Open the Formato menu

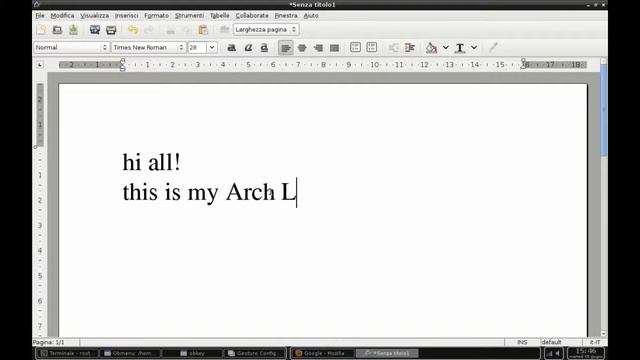click(x=156, y=16)
